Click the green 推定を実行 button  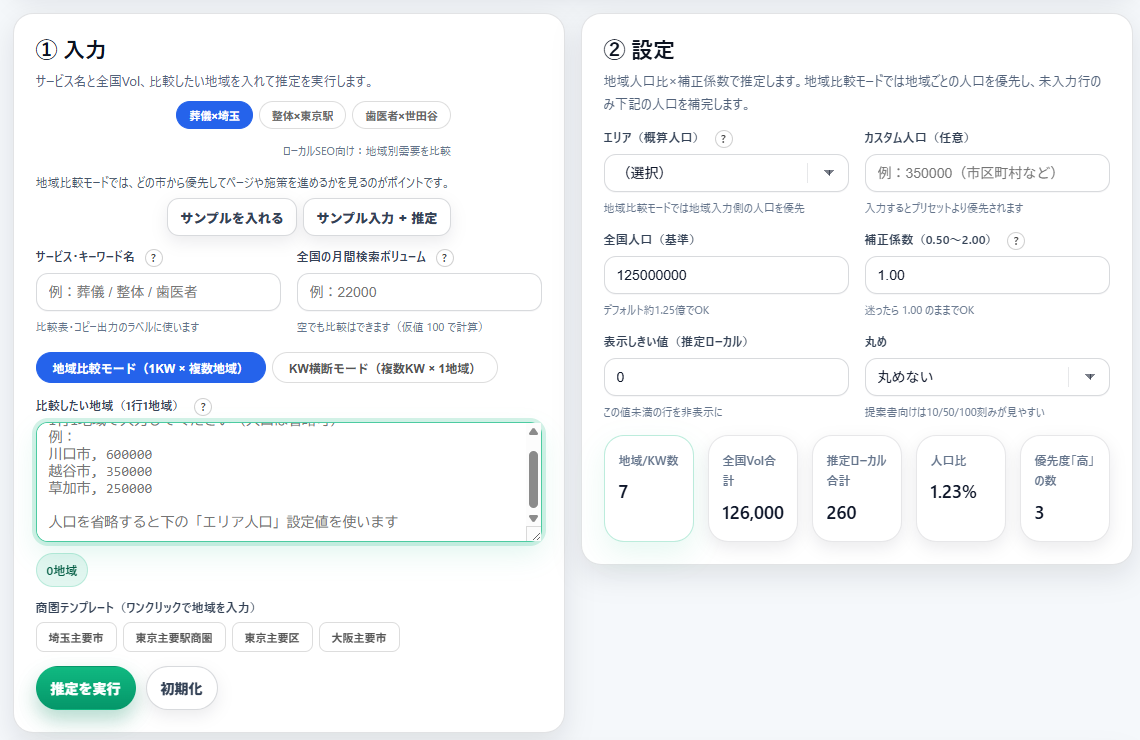pos(86,688)
